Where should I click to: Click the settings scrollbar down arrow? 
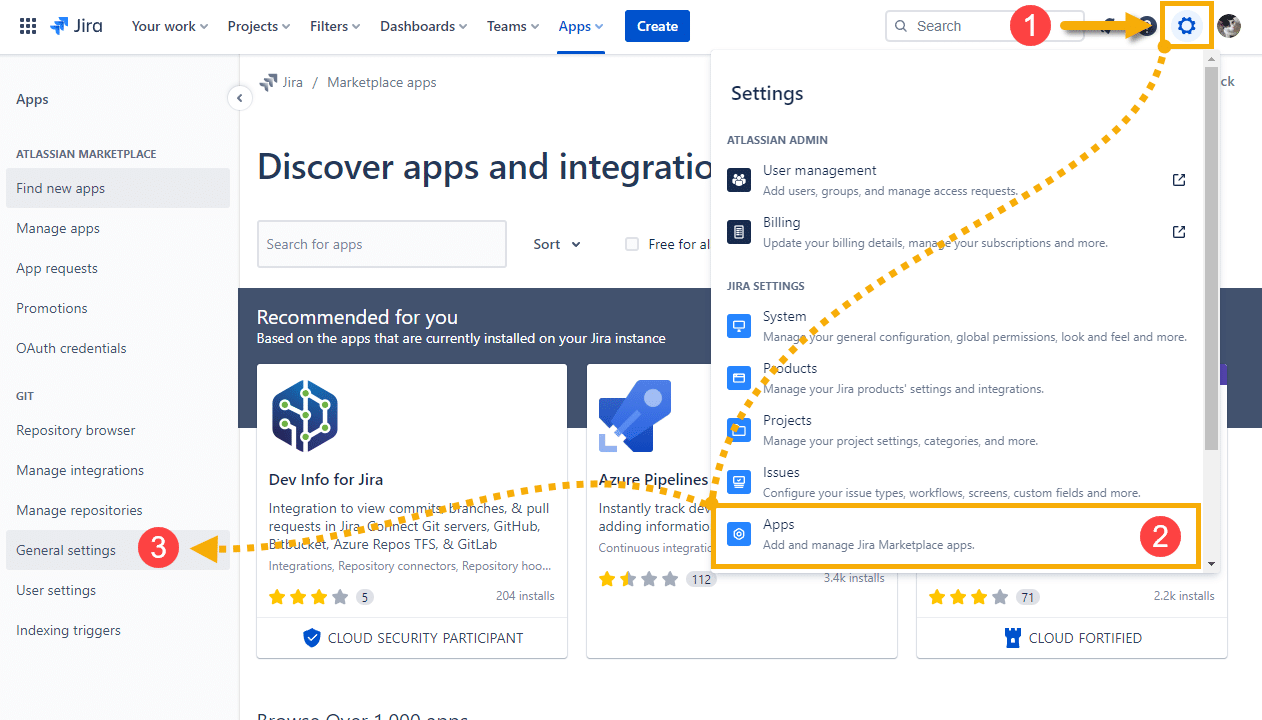(1211, 563)
